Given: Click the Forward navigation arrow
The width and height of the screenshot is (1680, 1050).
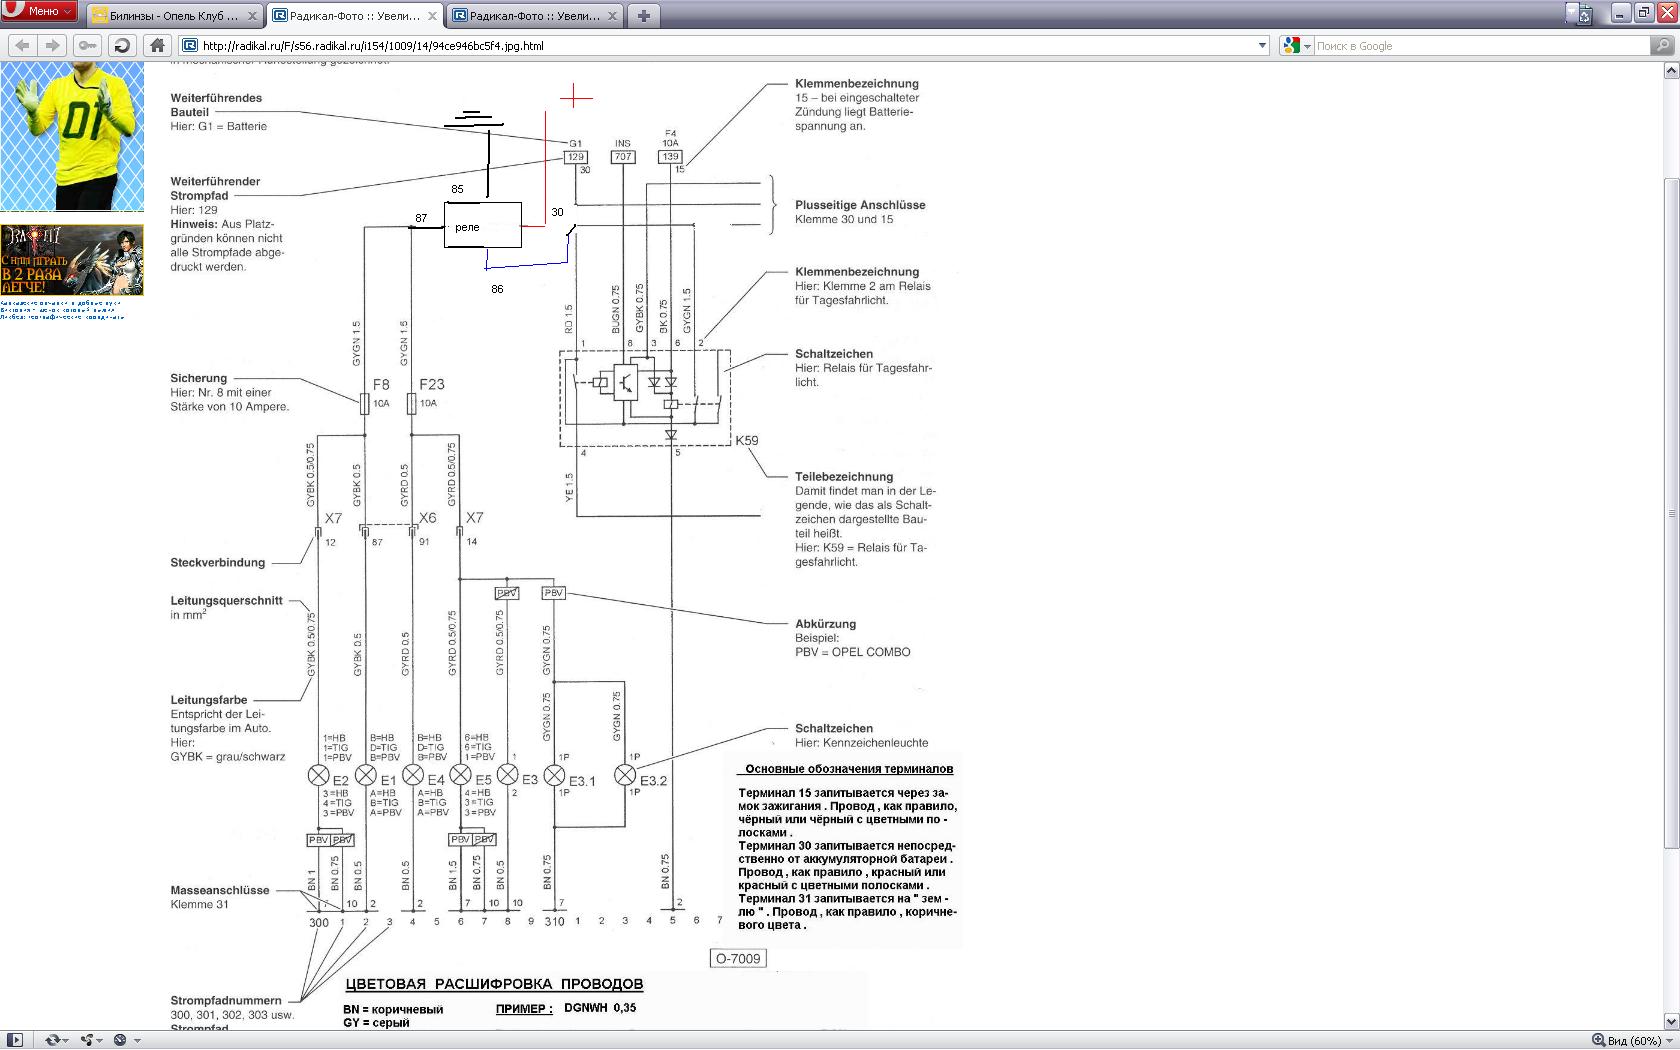Looking at the screenshot, I should coord(54,45).
